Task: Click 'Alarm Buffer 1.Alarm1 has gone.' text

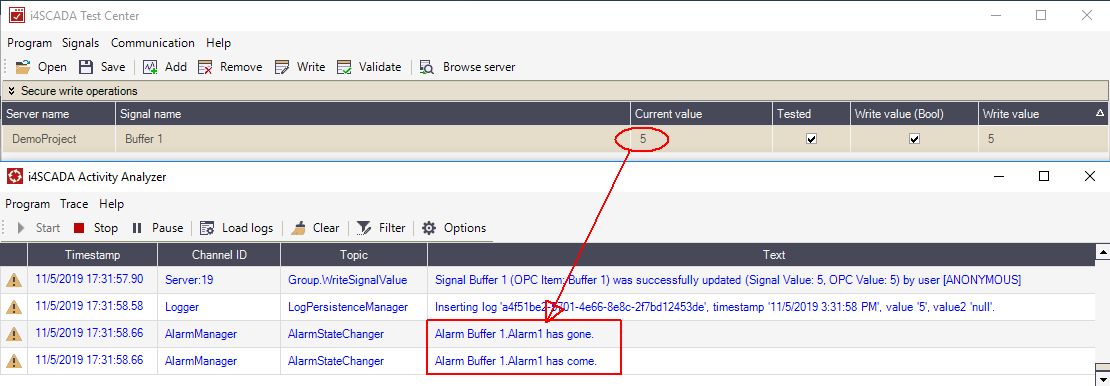Action: pyautogui.click(x=515, y=334)
